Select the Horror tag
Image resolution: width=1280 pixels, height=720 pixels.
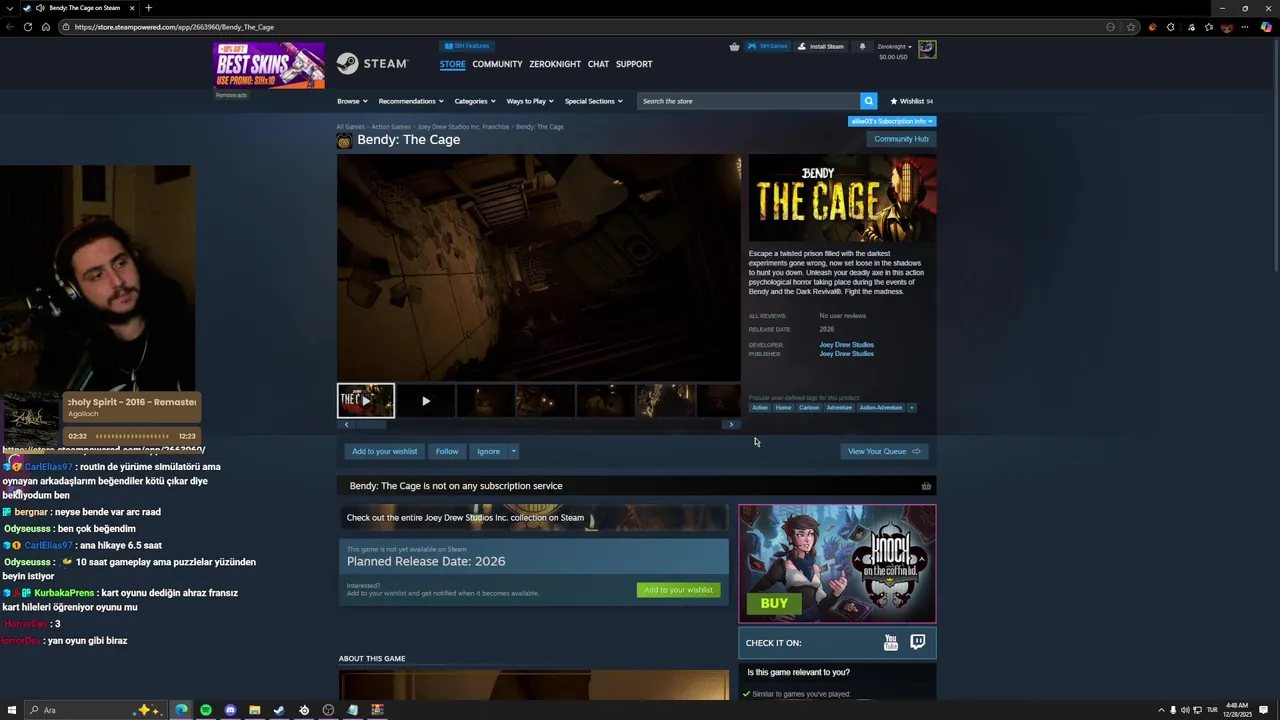pos(783,408)
